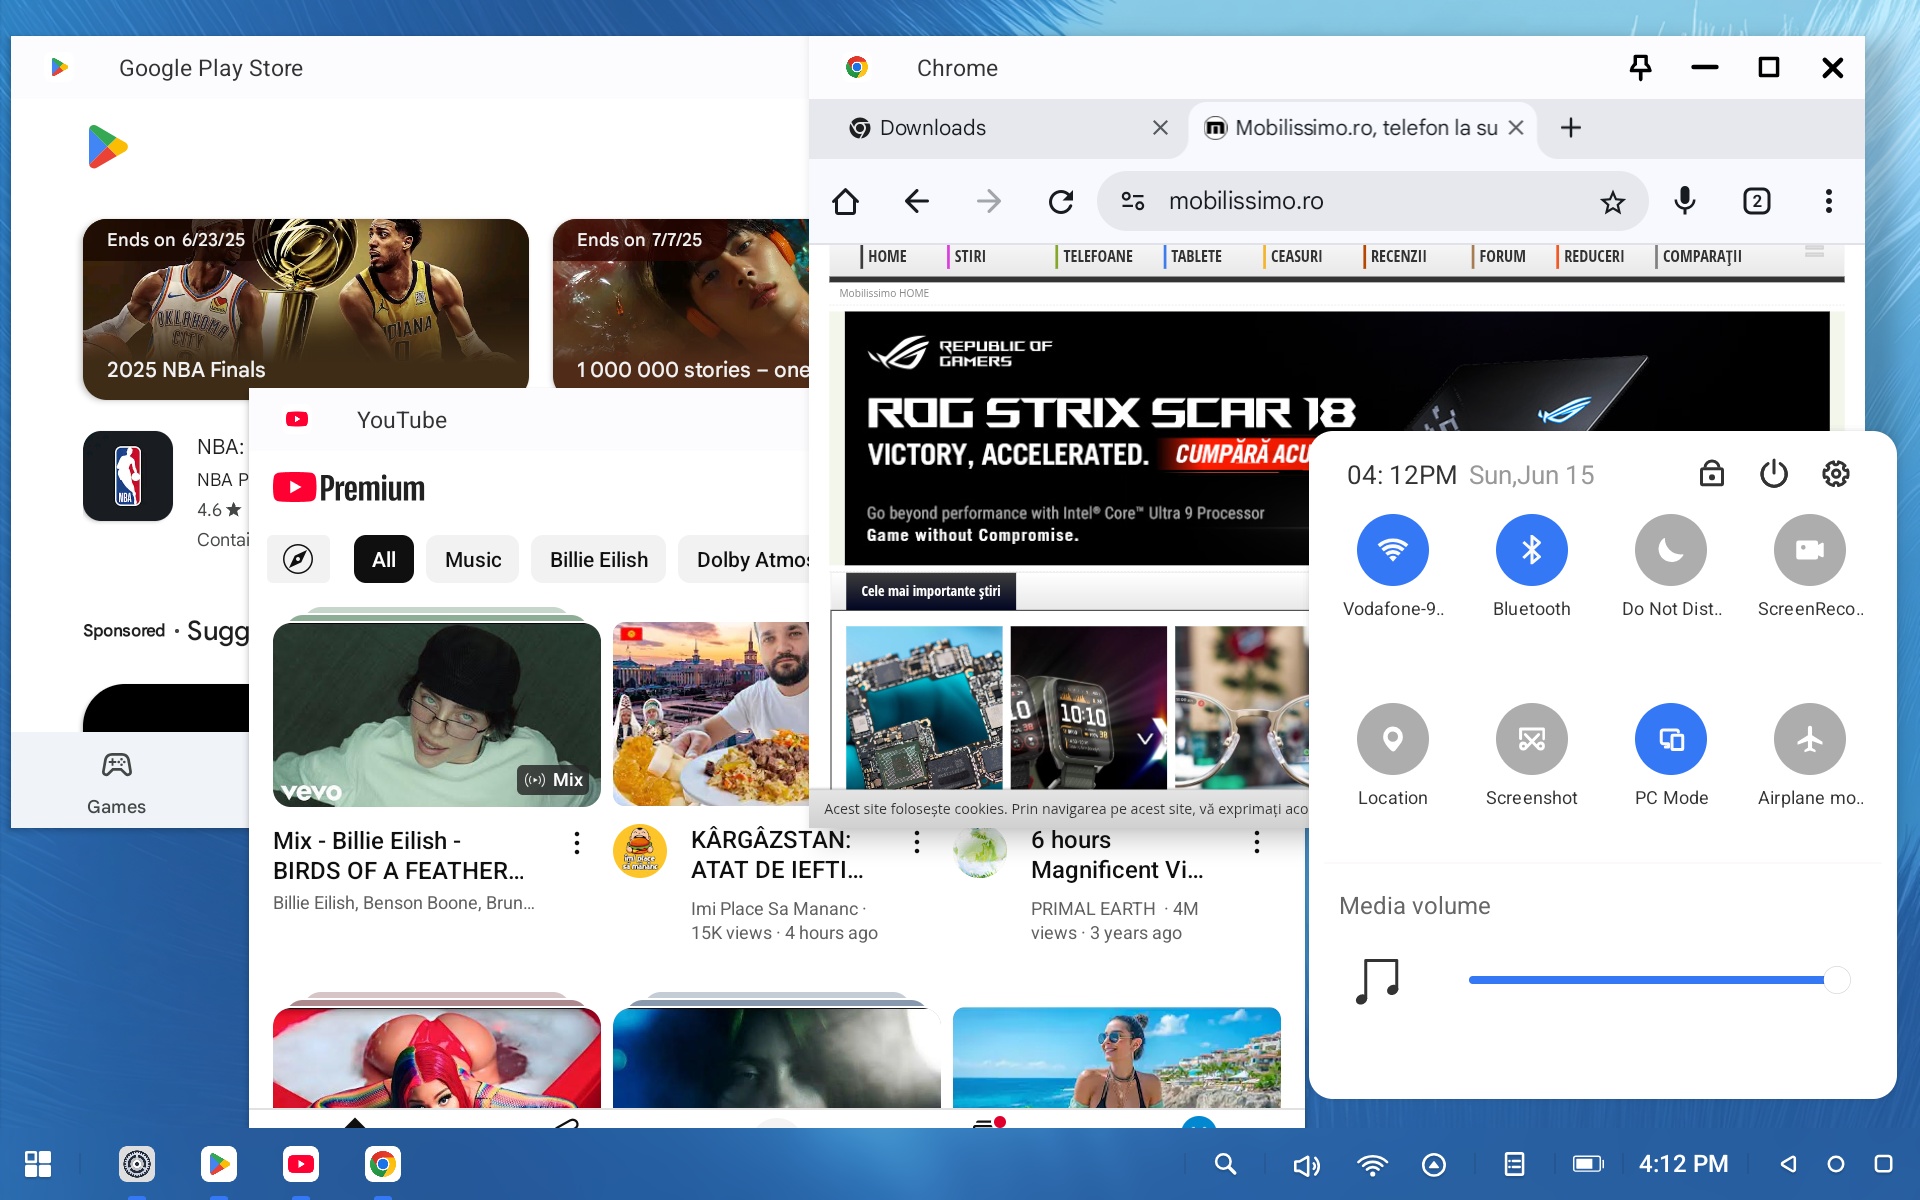Start voice search in Chrome
Screen dimensions: 1920x1200
pos(1685,201)
